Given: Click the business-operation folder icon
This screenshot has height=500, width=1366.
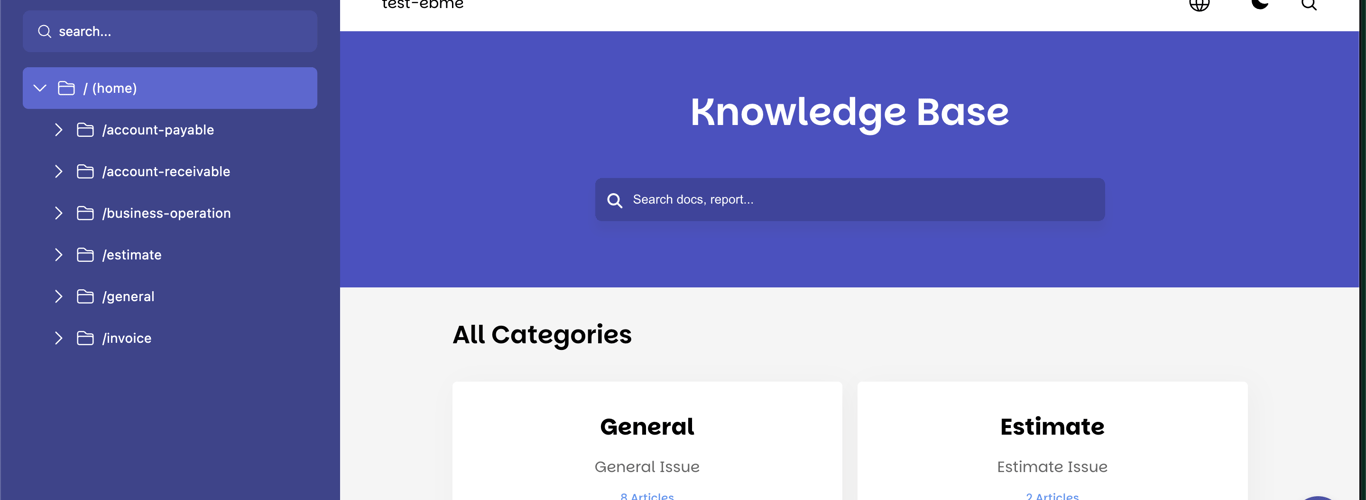Looking at the screenshot, I should point(86,213).
